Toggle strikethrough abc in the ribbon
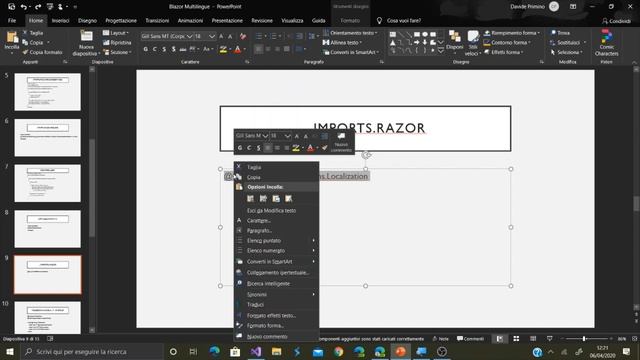The image size is (640, 360). click(183, 49)
